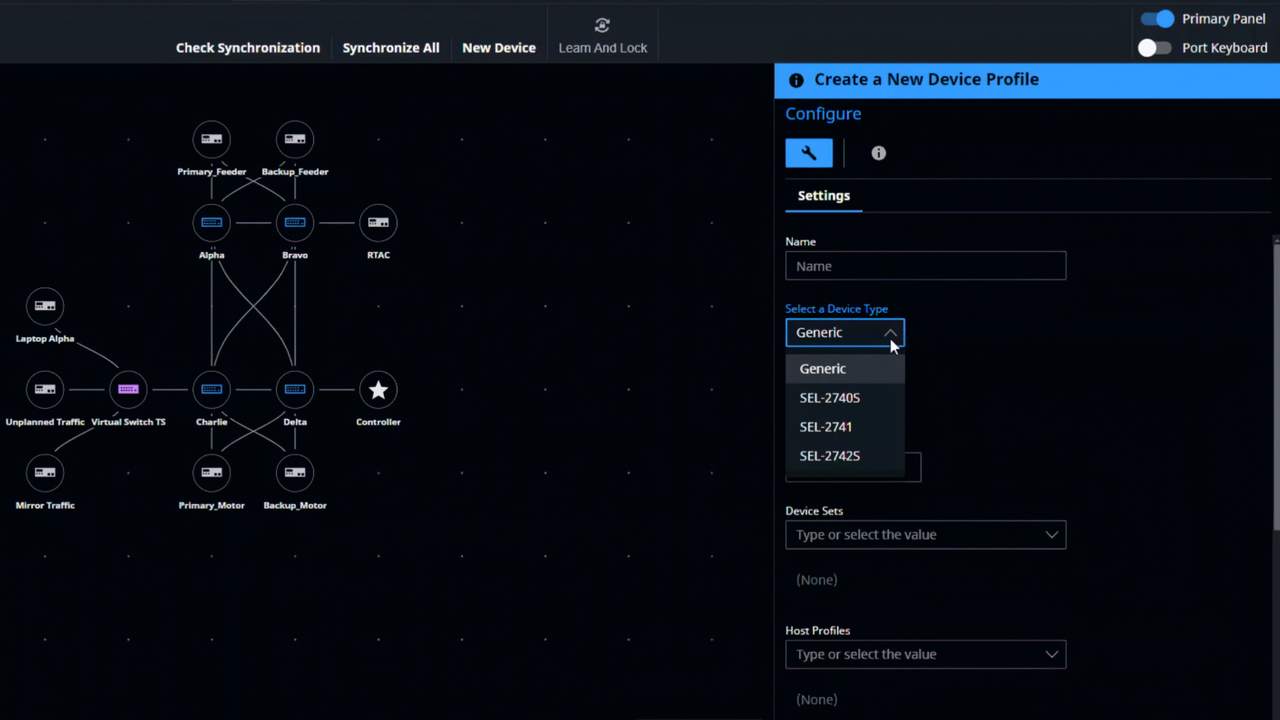
Task: Click the Controller star node icon
Action: [378, 390]
